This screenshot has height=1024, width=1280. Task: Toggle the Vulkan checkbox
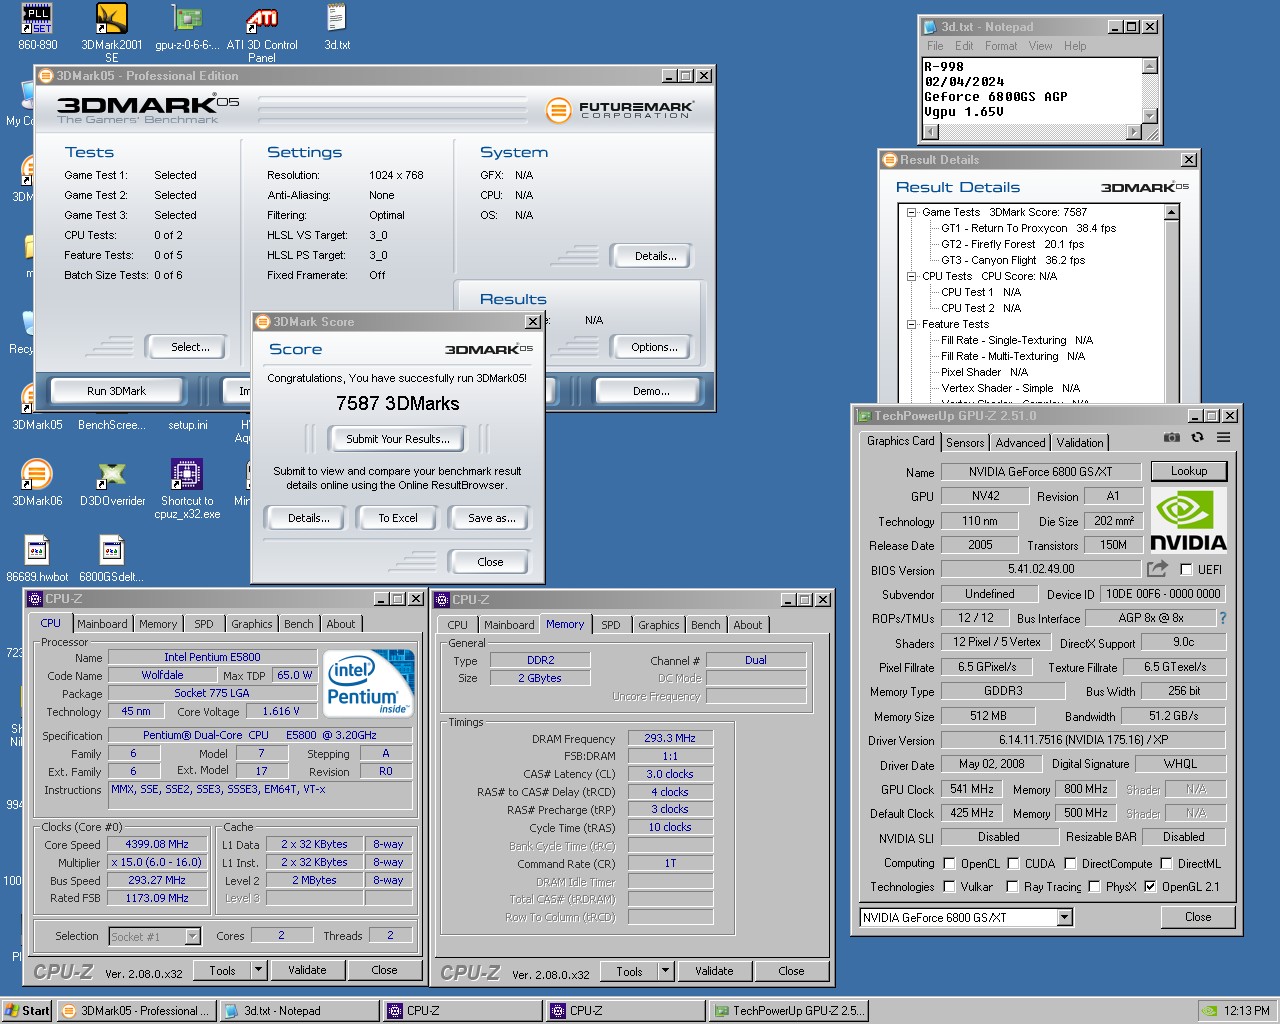coord(949,886)
